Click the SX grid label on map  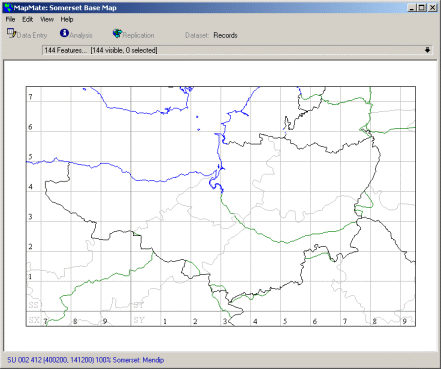coord(34,320)
